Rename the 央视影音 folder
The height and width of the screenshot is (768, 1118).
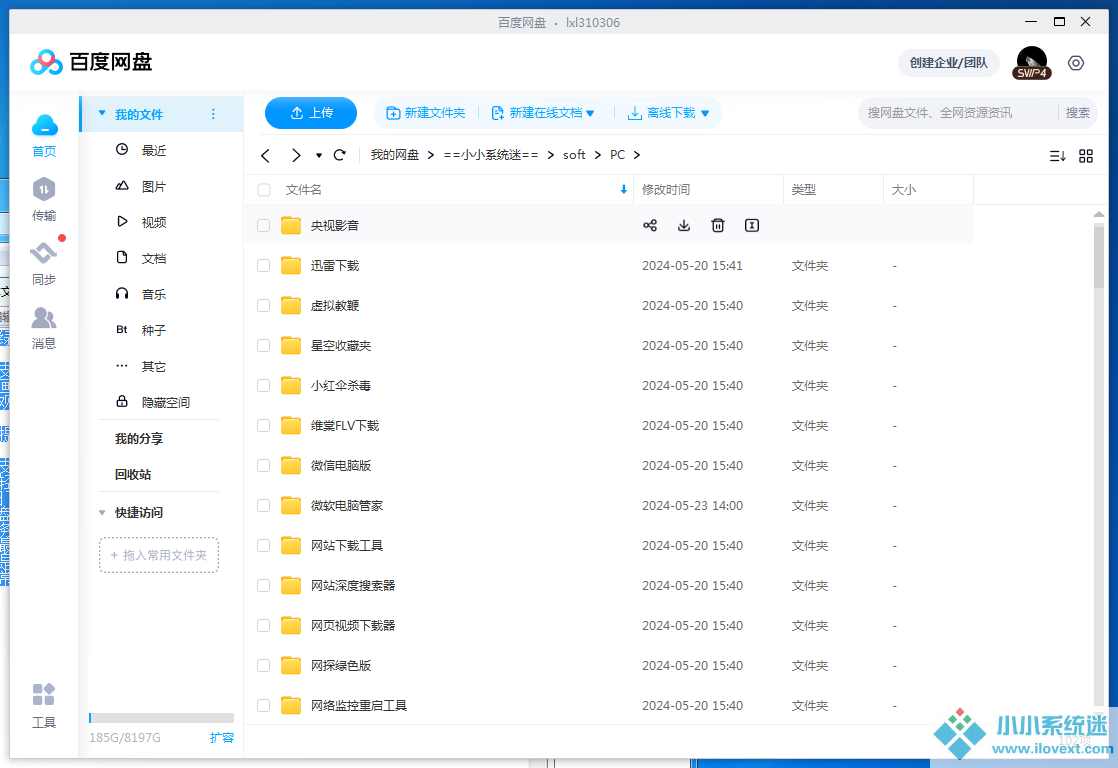[752, 225]
